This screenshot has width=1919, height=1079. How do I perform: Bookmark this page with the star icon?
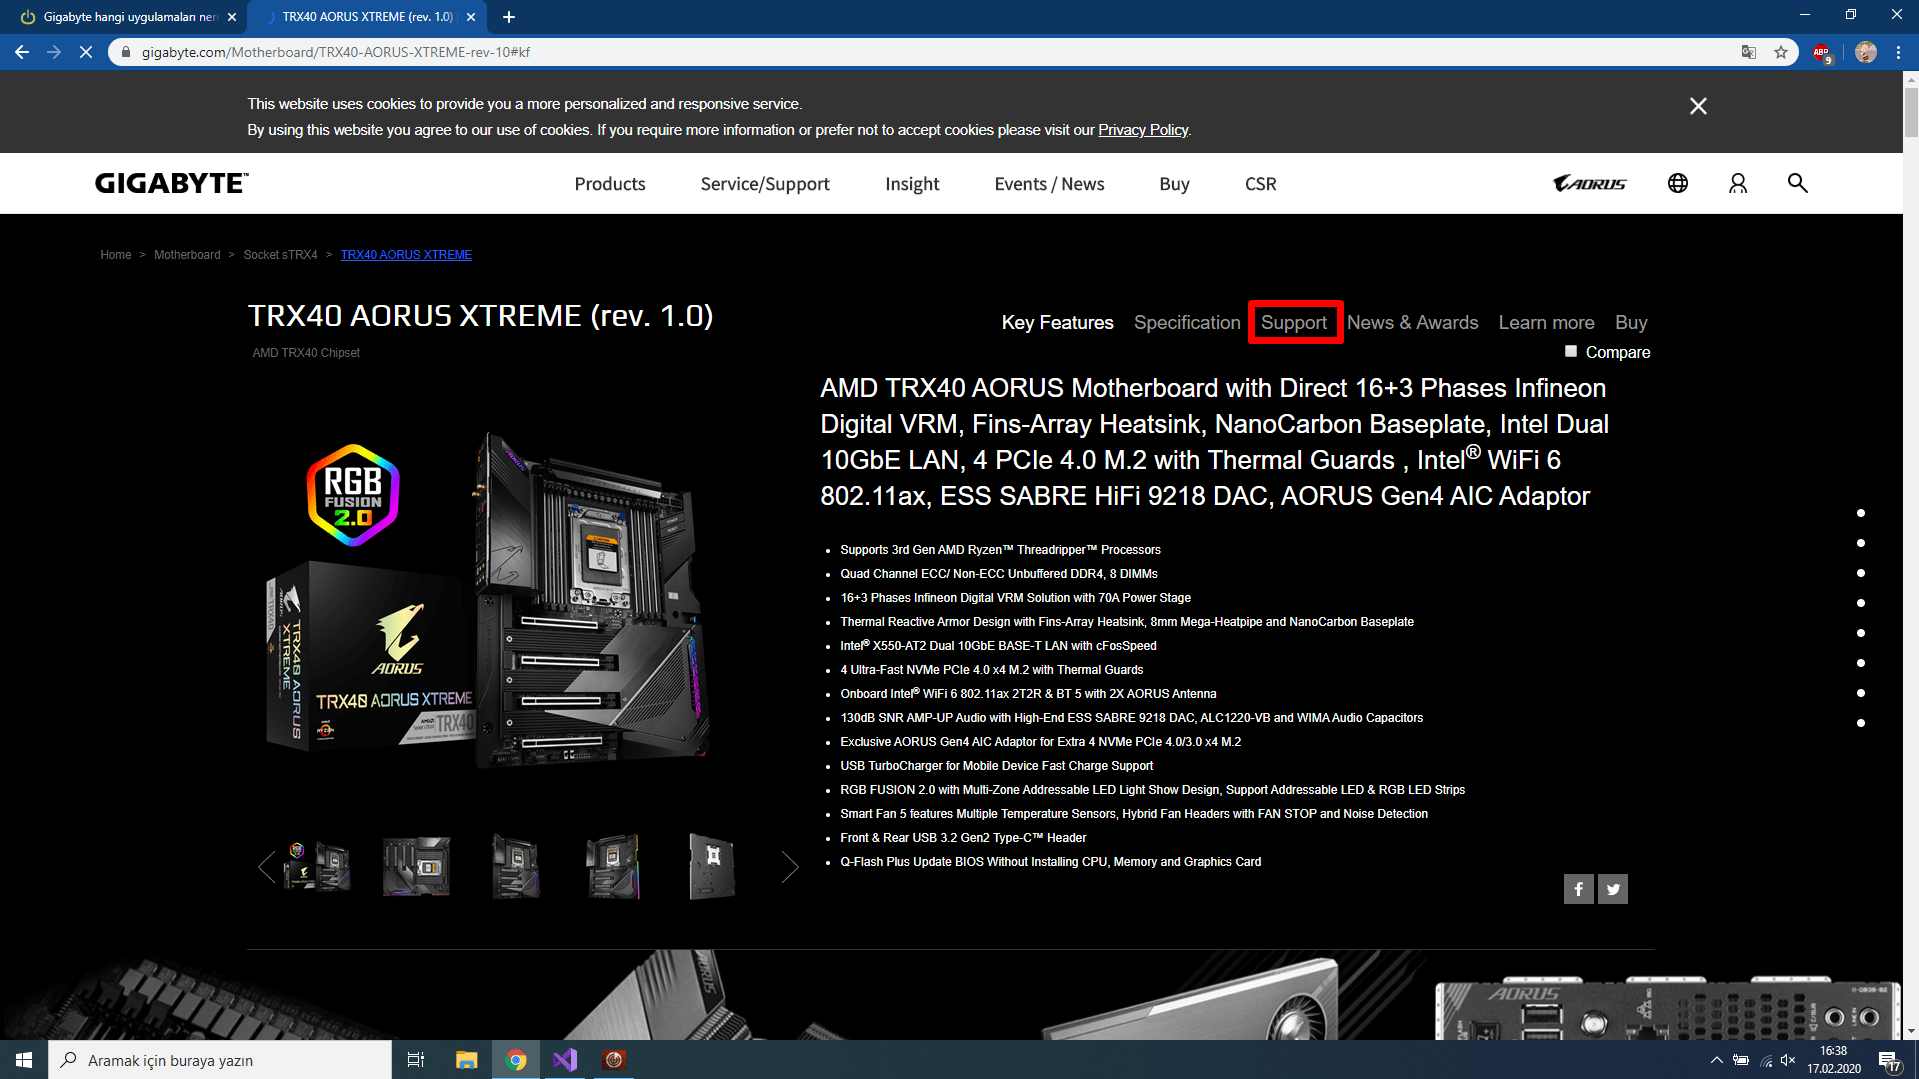click(x=1781, y=52)
